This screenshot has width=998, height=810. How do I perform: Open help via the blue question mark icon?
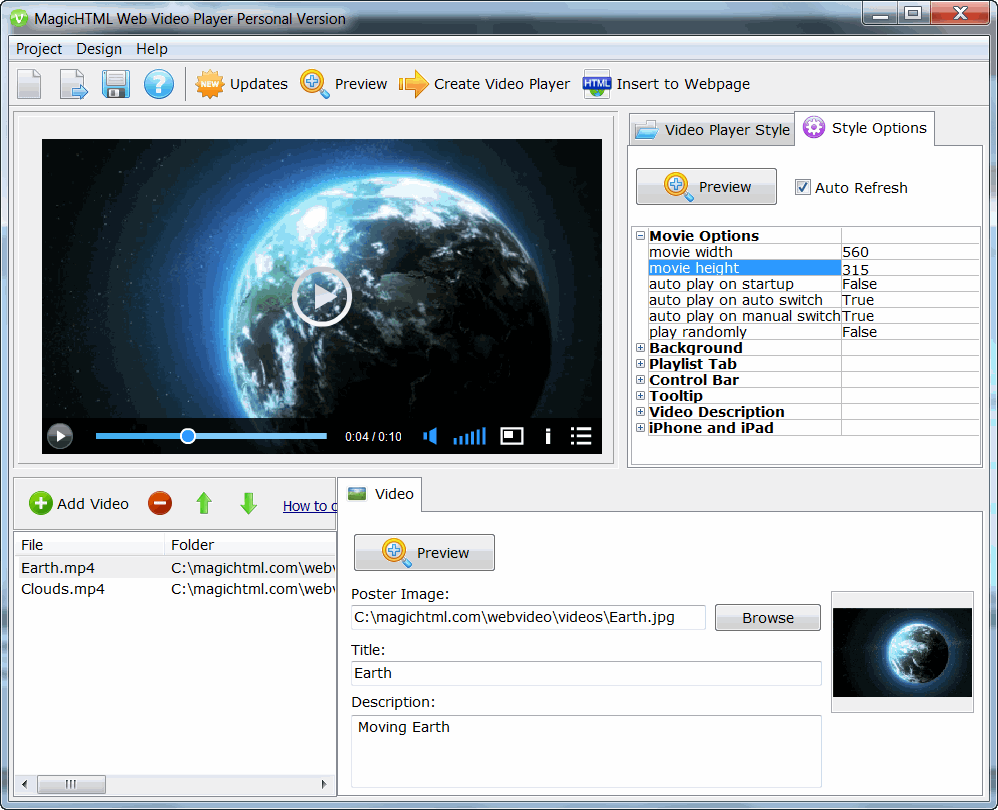(158, 84)
